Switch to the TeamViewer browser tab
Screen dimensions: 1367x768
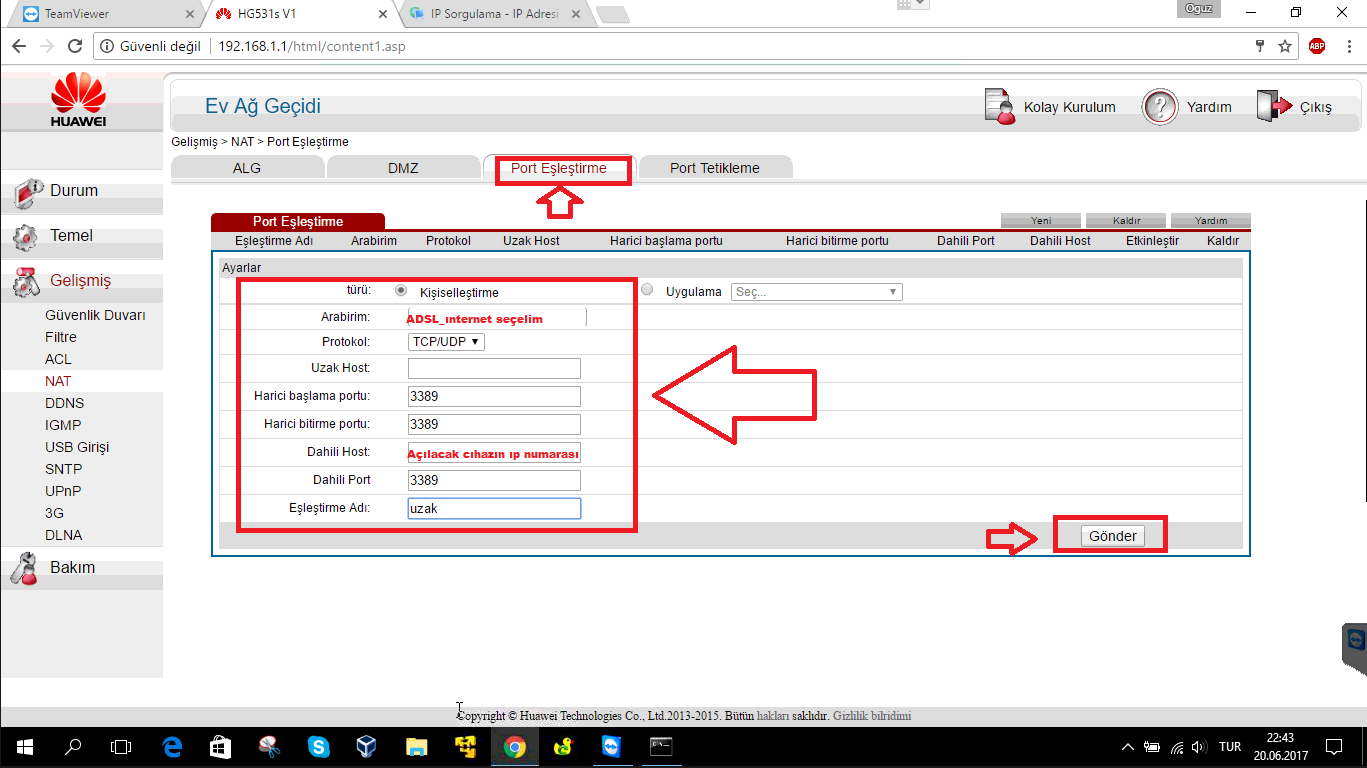[106, 14]
